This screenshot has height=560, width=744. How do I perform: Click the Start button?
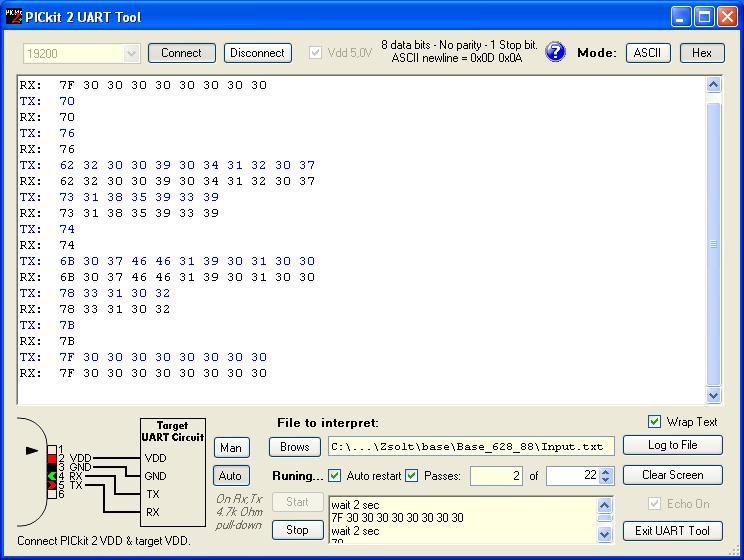coord(298,502)
